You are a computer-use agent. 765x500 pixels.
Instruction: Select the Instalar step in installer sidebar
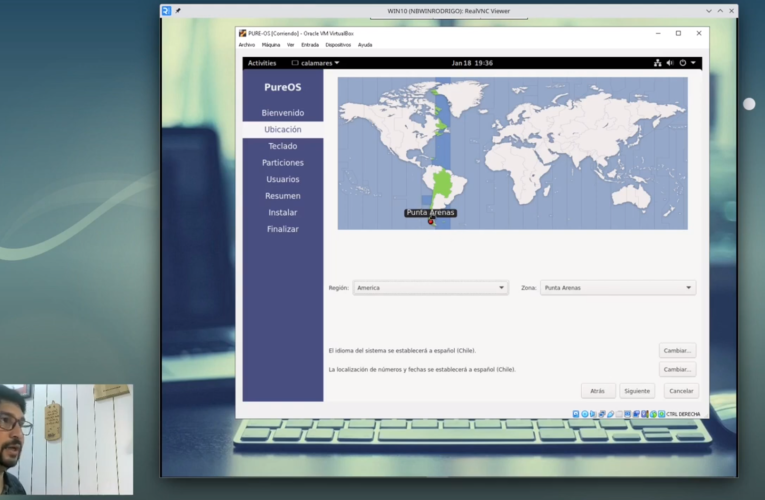click(x=283, y=212)
